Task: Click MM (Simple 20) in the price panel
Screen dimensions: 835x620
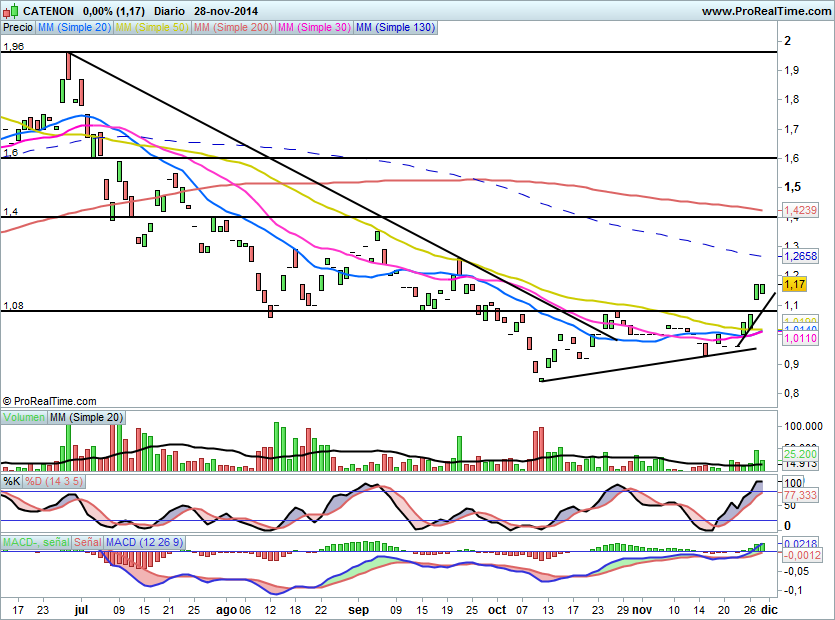Action: pos(74,28)
